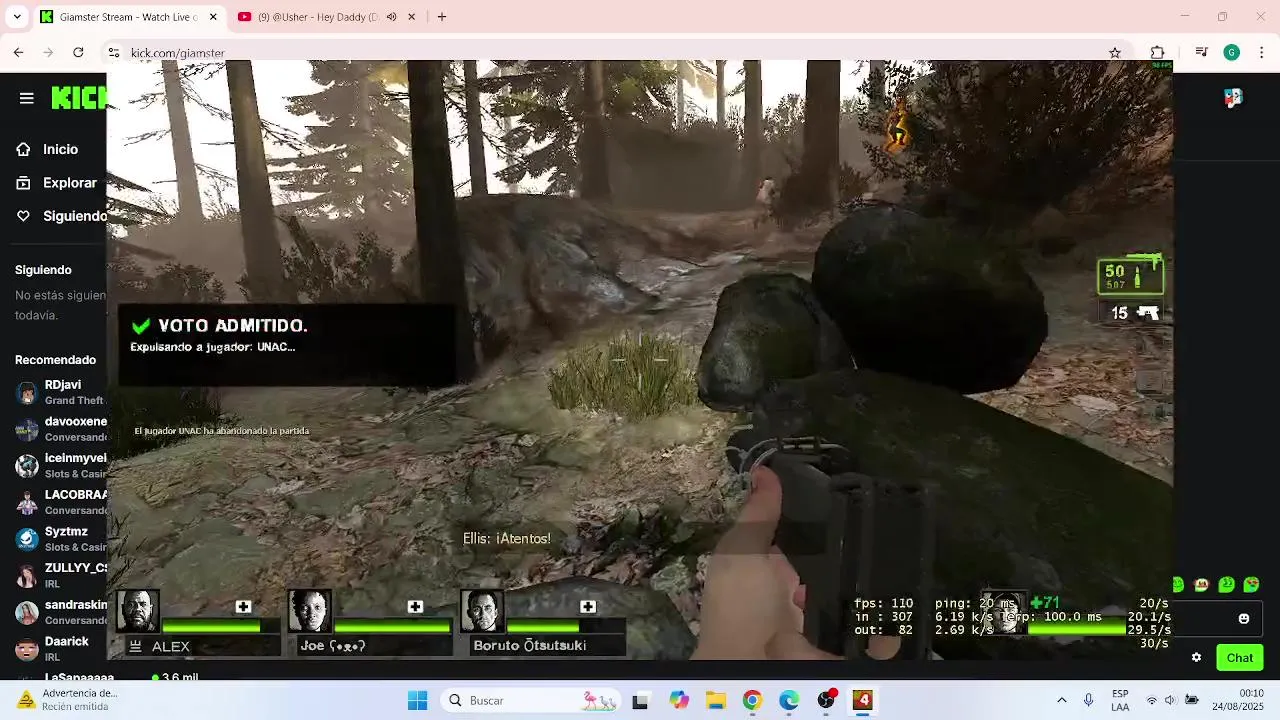Go forward in browser history
1280x720 pixels.
(x=48, y=52)
